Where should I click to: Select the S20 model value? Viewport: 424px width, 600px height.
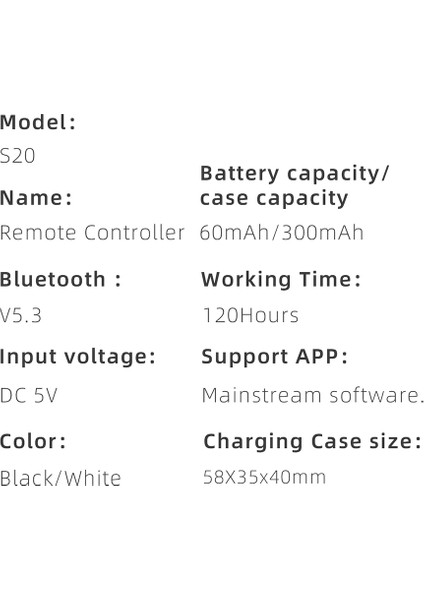coord(18,156)
